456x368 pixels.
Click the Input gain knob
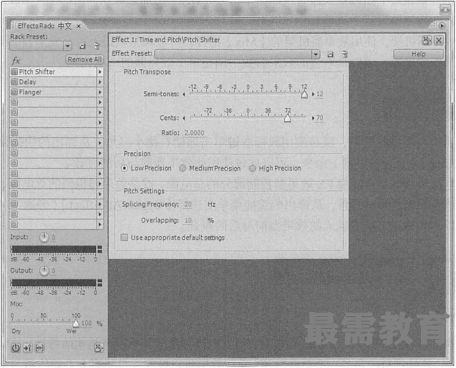pos(44,237)
